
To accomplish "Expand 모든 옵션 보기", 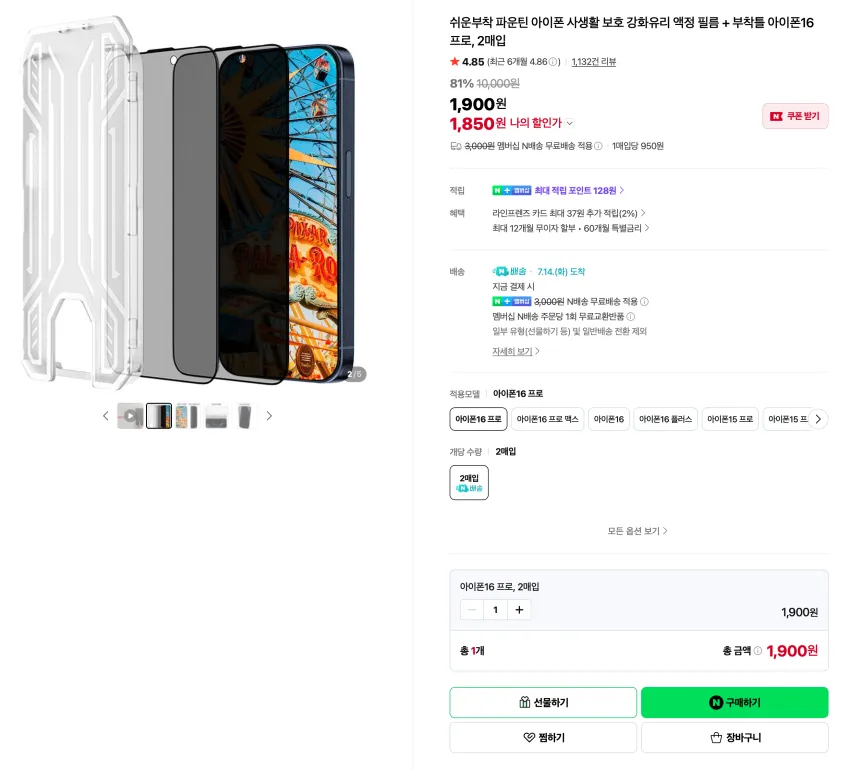I will tap(638, 531).
